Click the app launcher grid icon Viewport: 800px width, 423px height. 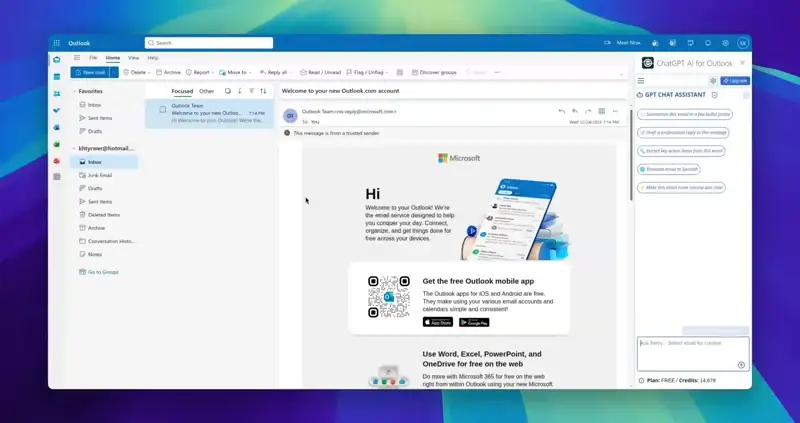coord(57,43)
